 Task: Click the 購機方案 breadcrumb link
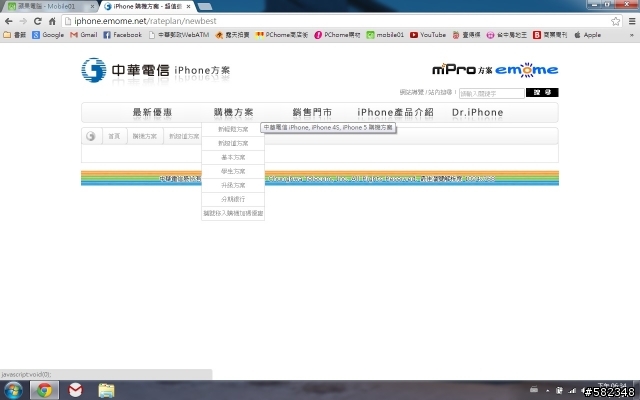tap(144, 136)
